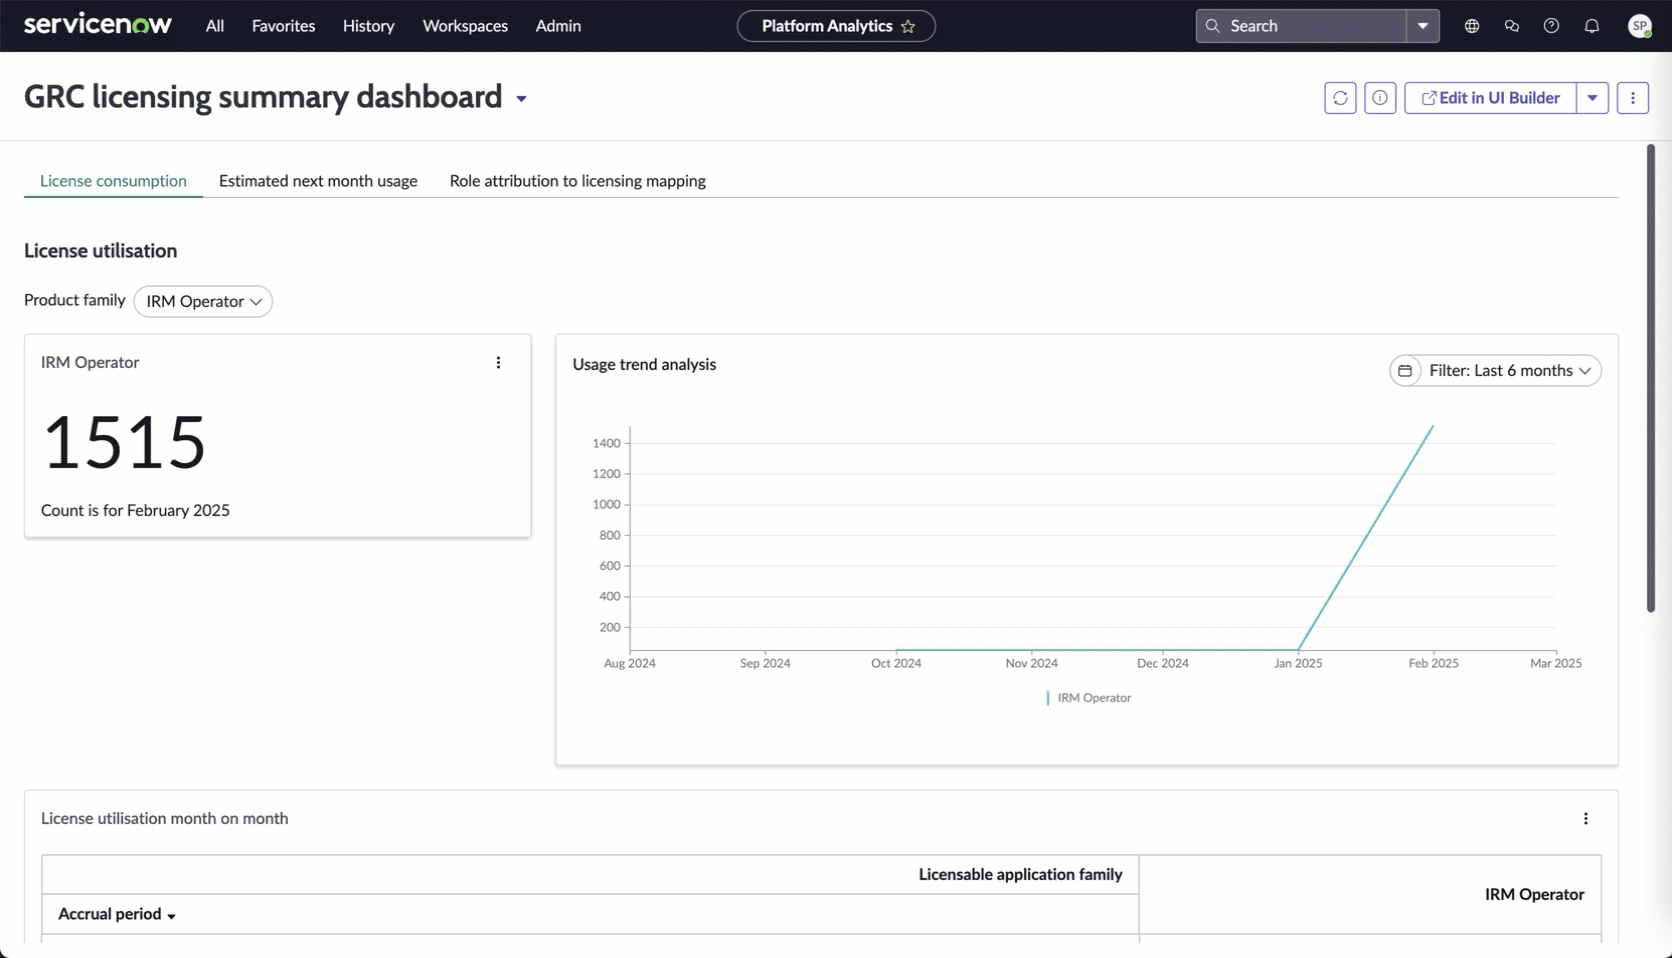Viewport: 1672px width, 958px height.
Task: Click the Product family label
Action: coord(75,300)
